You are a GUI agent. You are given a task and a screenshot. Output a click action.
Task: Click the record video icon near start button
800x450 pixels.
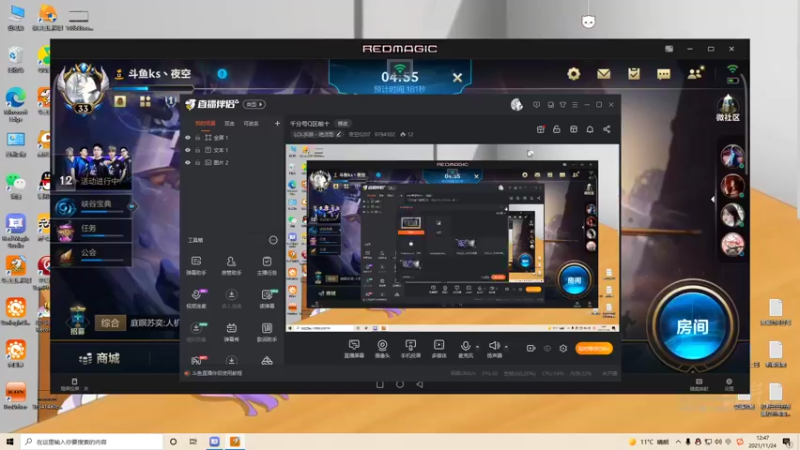(x=531, y=348)
